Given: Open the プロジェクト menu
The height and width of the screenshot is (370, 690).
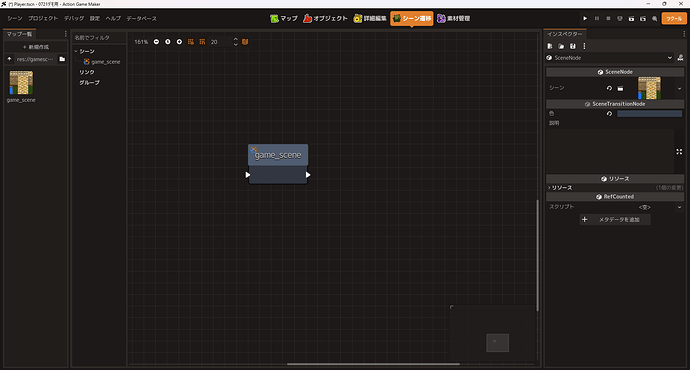Looking at the screenshot, I should coord(43,18).
